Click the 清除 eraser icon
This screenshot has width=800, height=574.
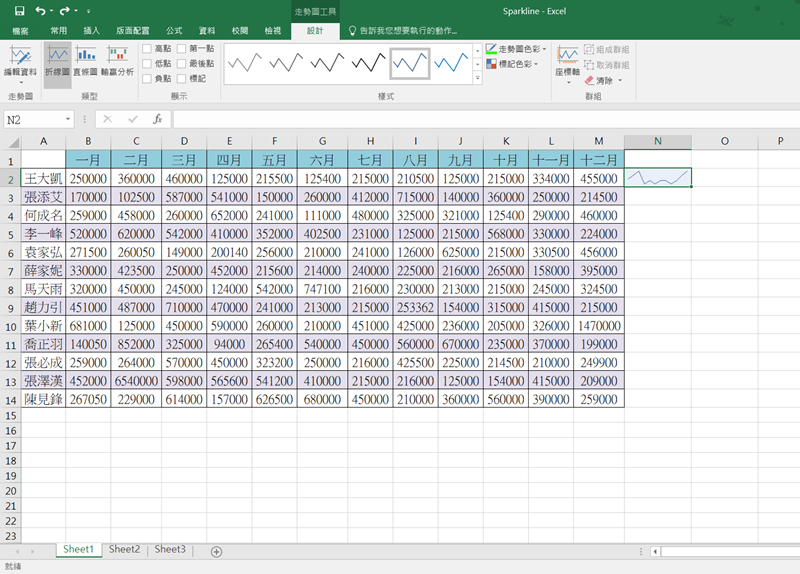click(589, 80)
